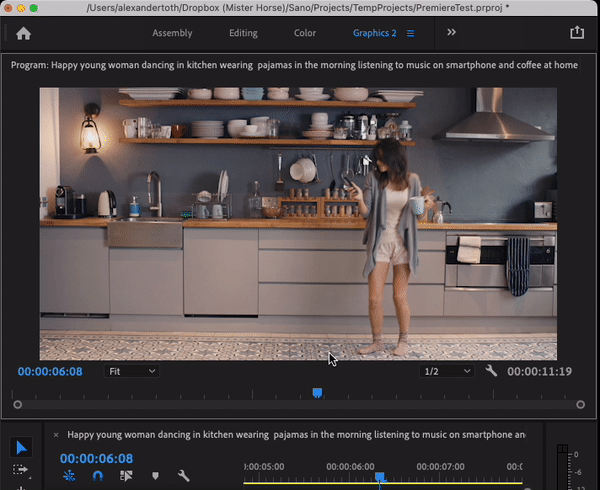This screenshot has height=490, width=600.
Task: Switch to the Color workspace
Action: [x=305, y=33]
